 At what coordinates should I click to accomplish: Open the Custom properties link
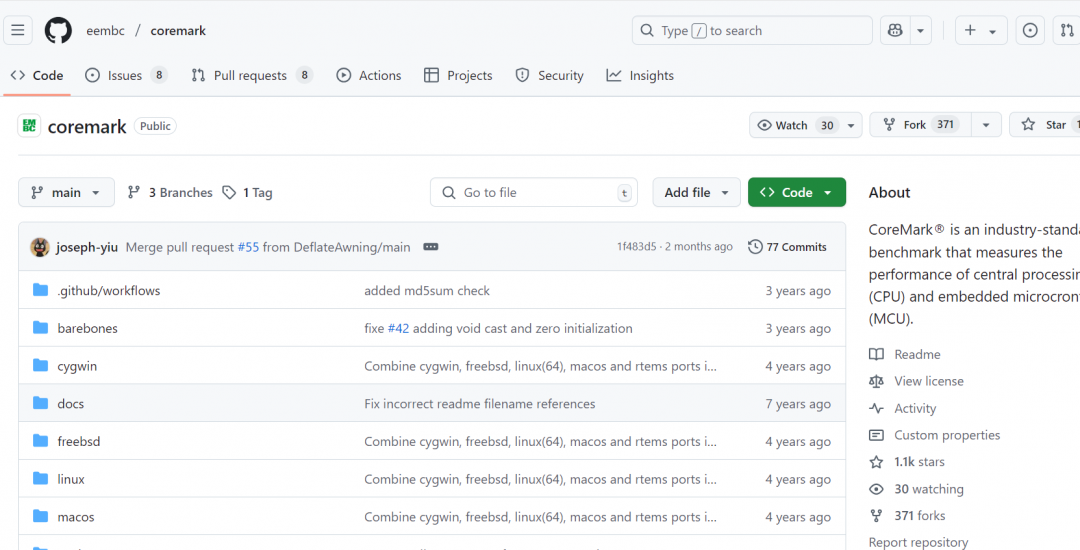(x=947, y=435)
